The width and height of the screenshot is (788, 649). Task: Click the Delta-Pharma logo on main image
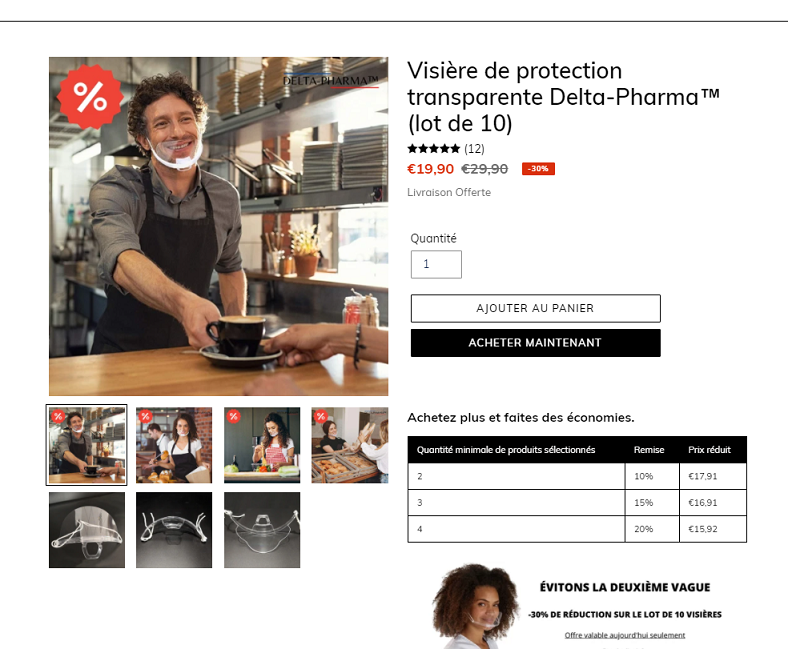click(331, 81)
